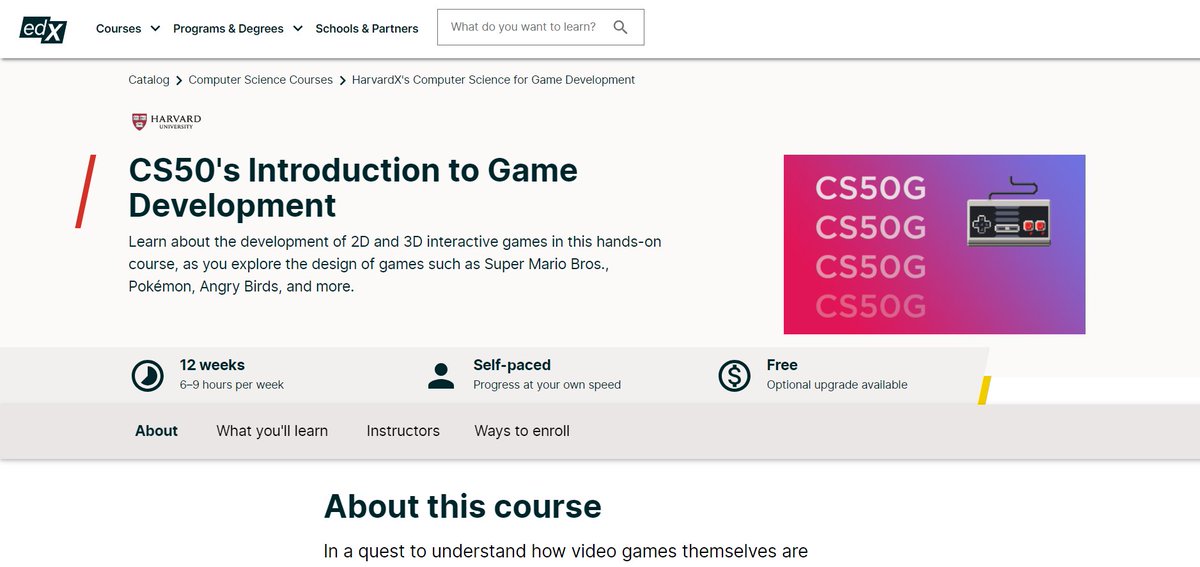The height and width of the screenshot is (567, 1200).
Task: Jump to Ways to enroll tab
Action: [x=522, y=431]
